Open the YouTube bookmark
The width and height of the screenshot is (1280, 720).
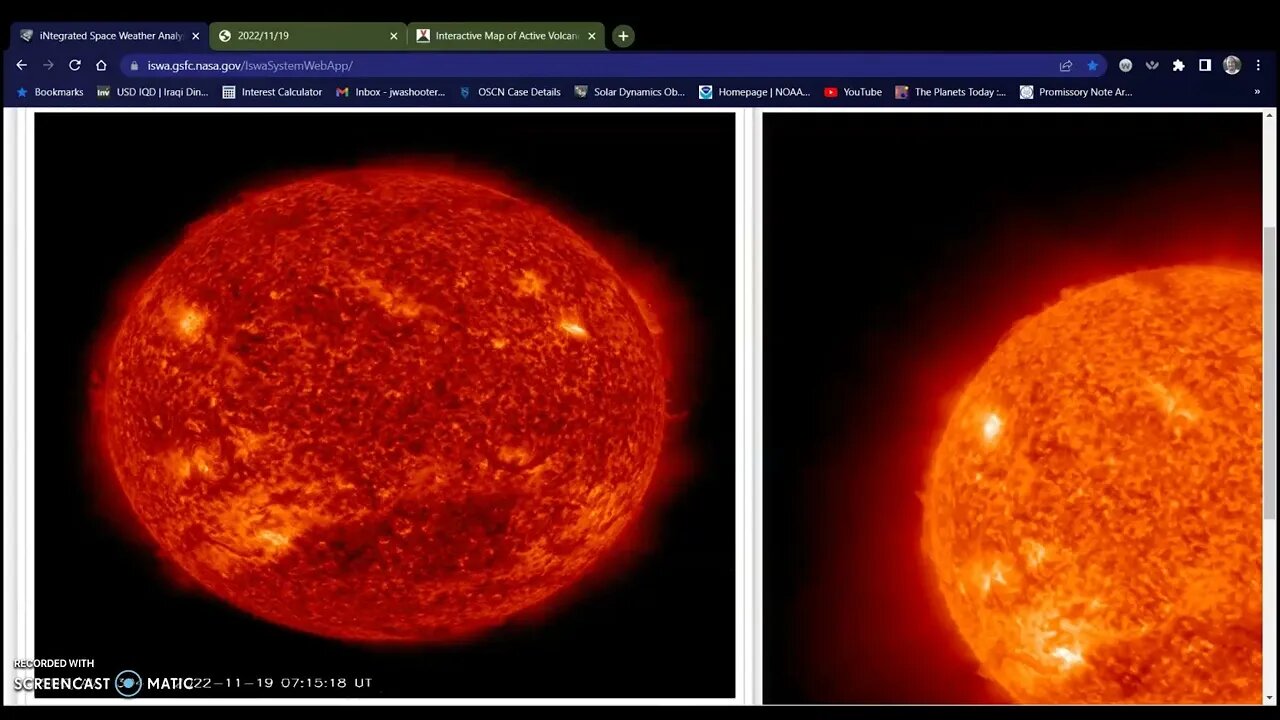pos(853,92)
